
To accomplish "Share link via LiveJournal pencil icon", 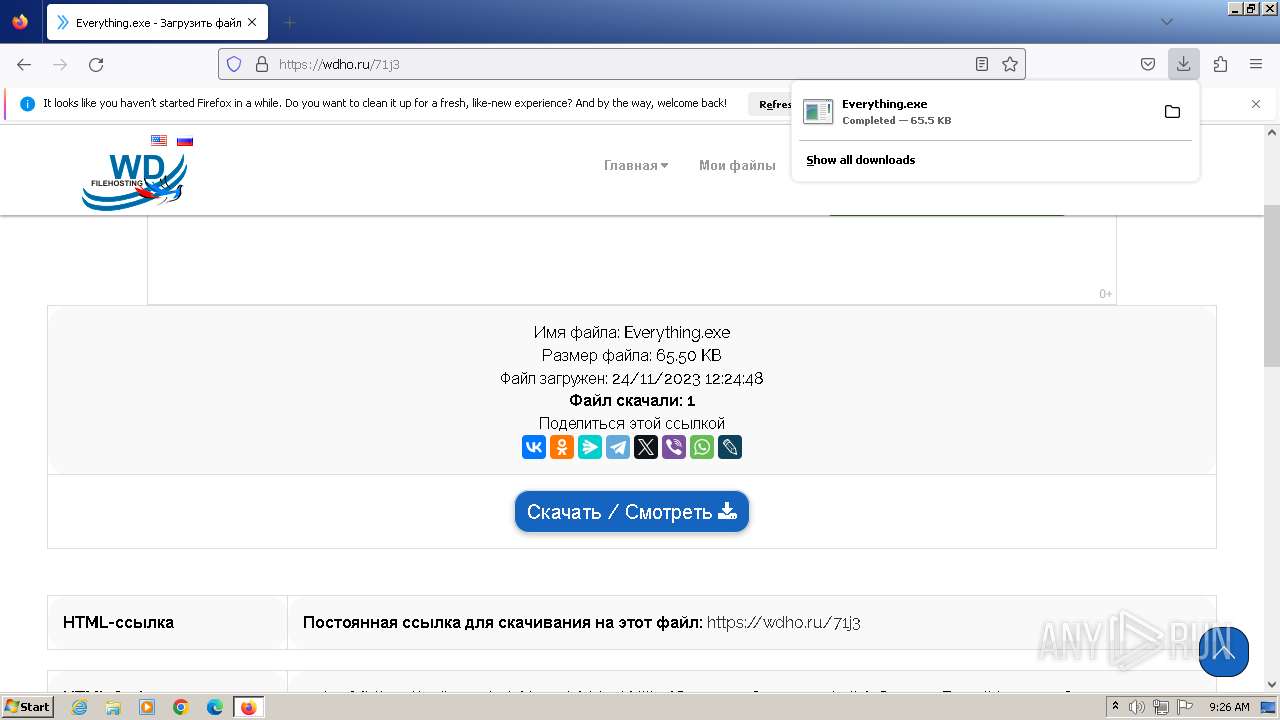I will pyautogui.click(x=730, y=447).
